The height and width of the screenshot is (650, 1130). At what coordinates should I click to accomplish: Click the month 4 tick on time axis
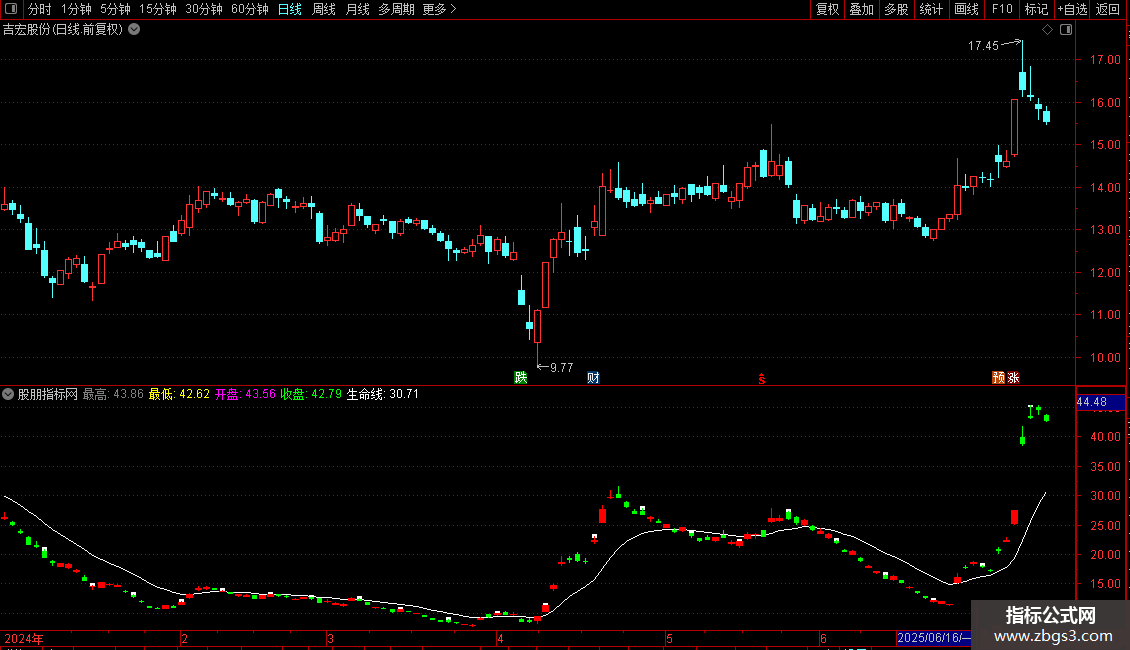(x=500, y=638)
